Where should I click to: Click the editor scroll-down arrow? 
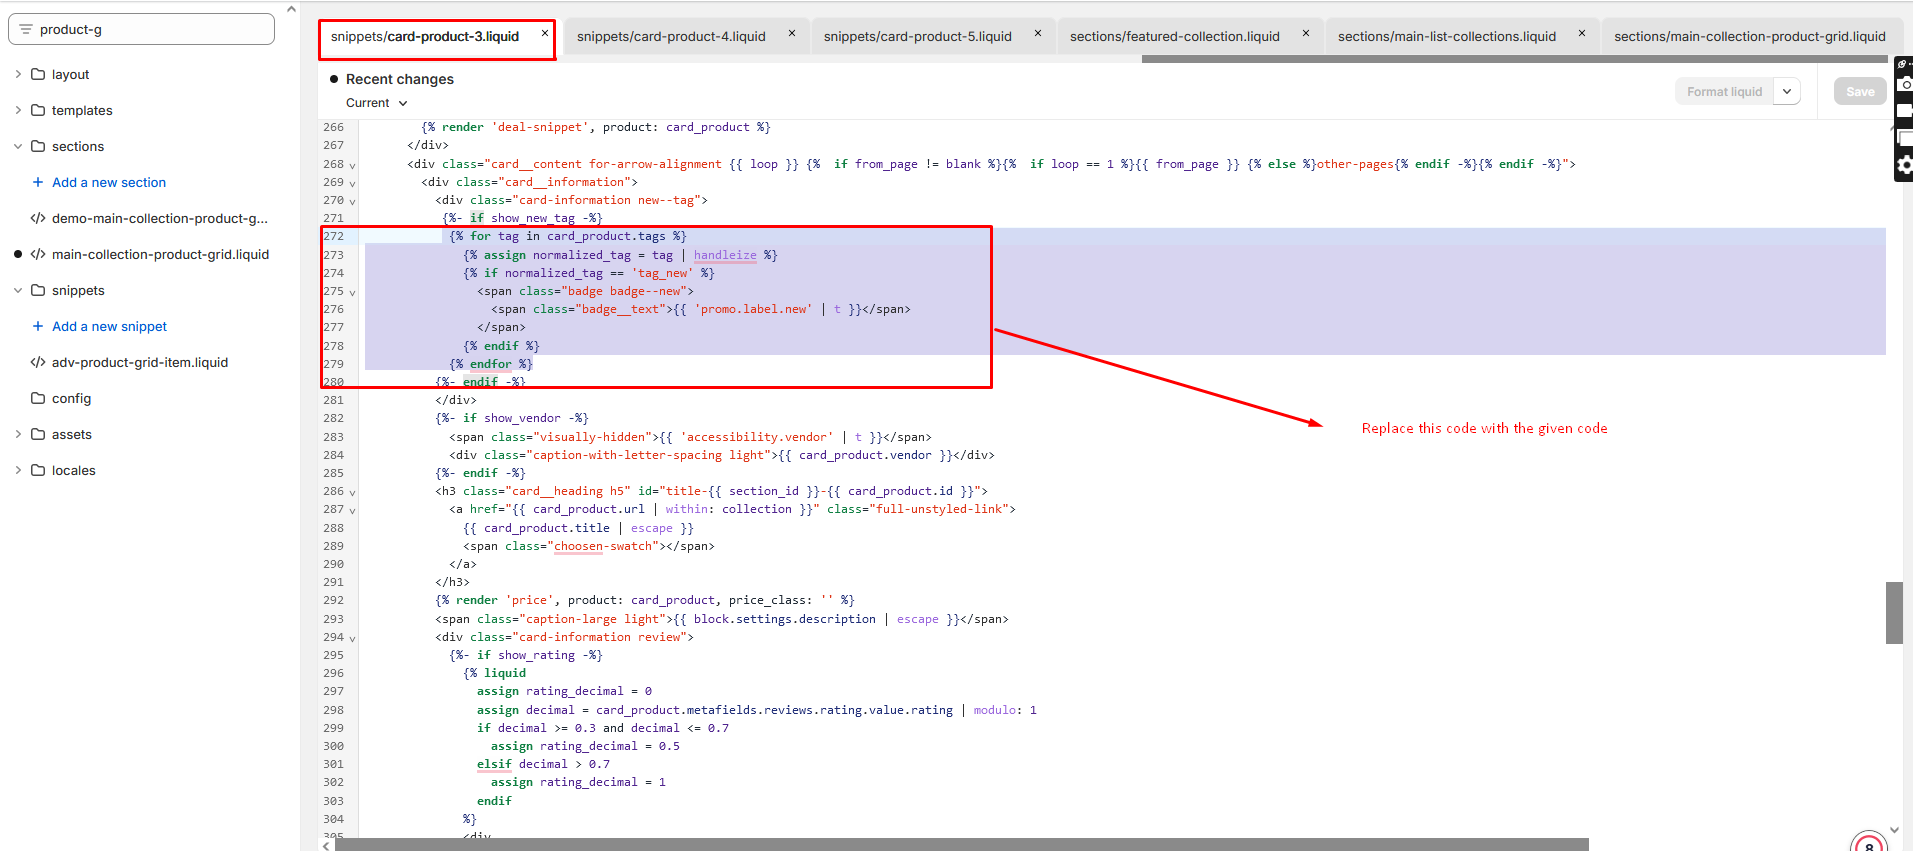pyautogui.click(x=1894, y=830)
